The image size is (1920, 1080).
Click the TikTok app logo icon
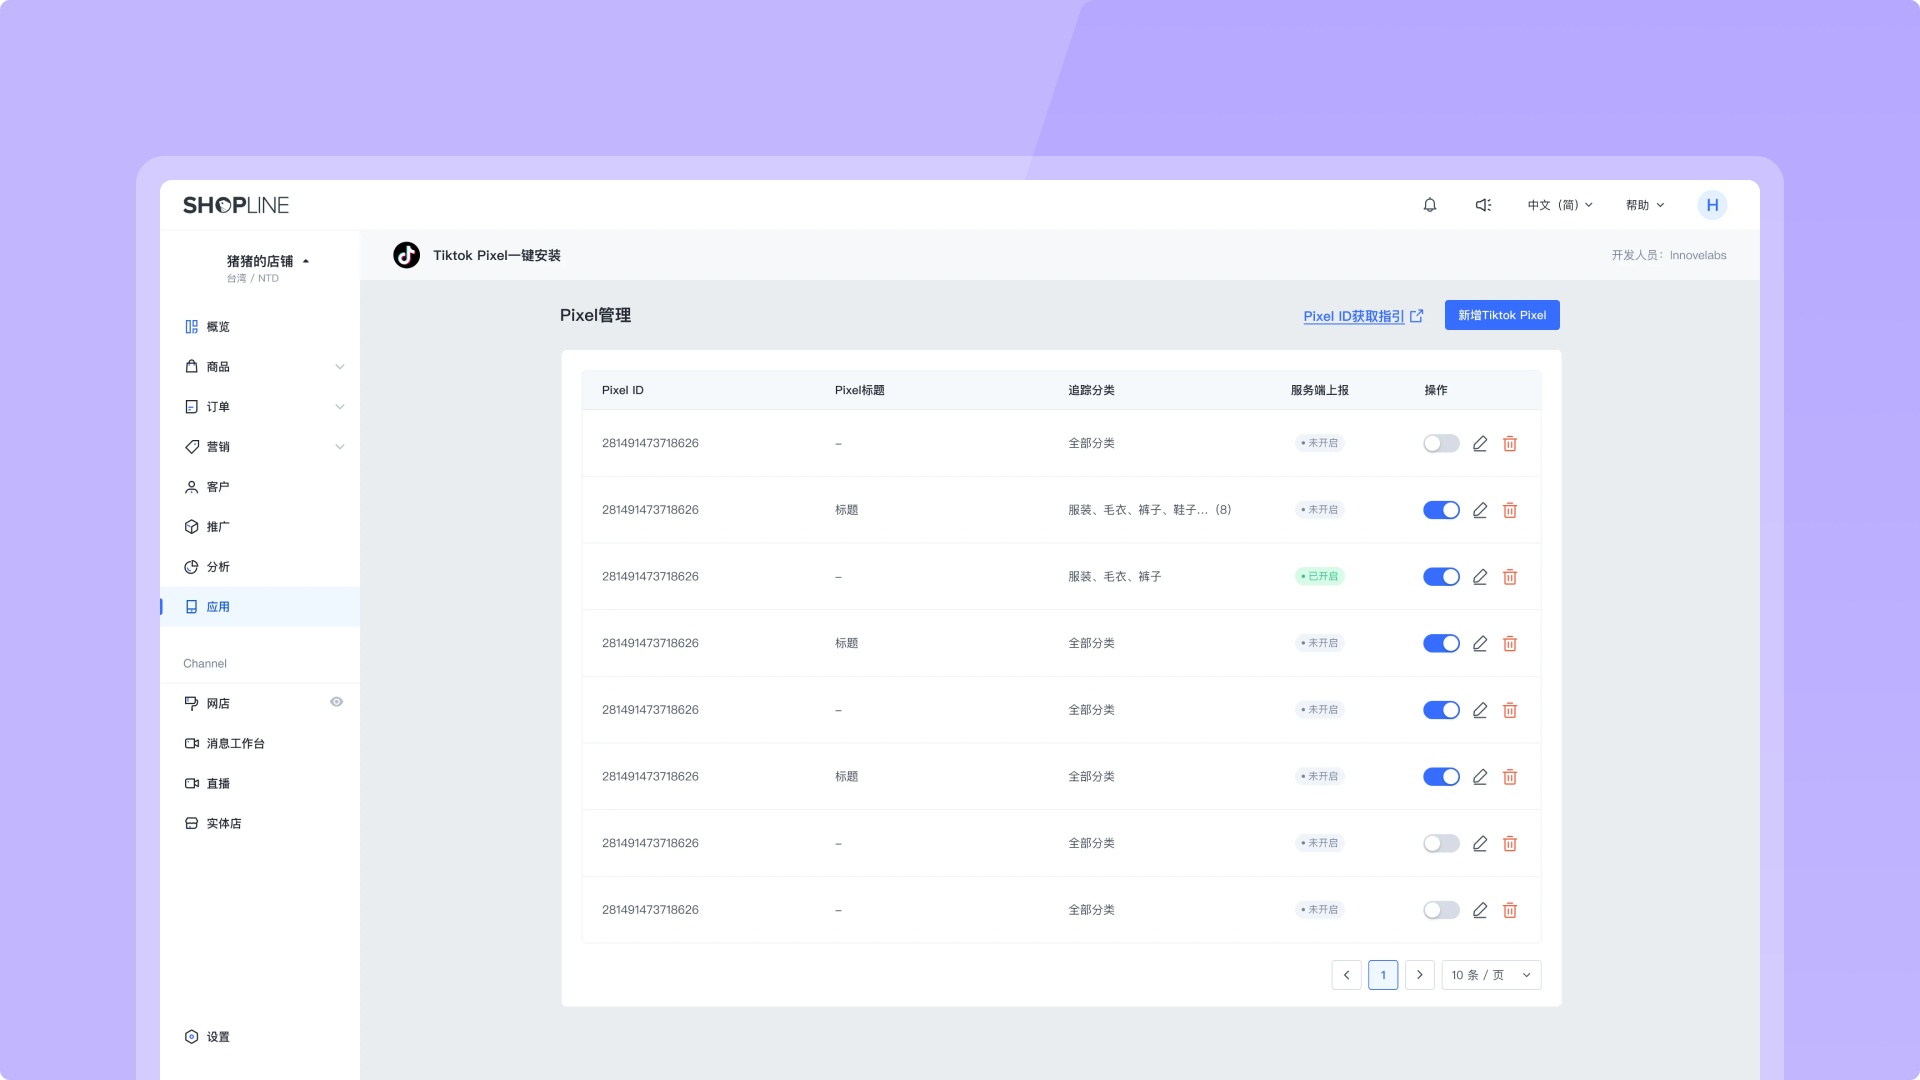point(406,255)
